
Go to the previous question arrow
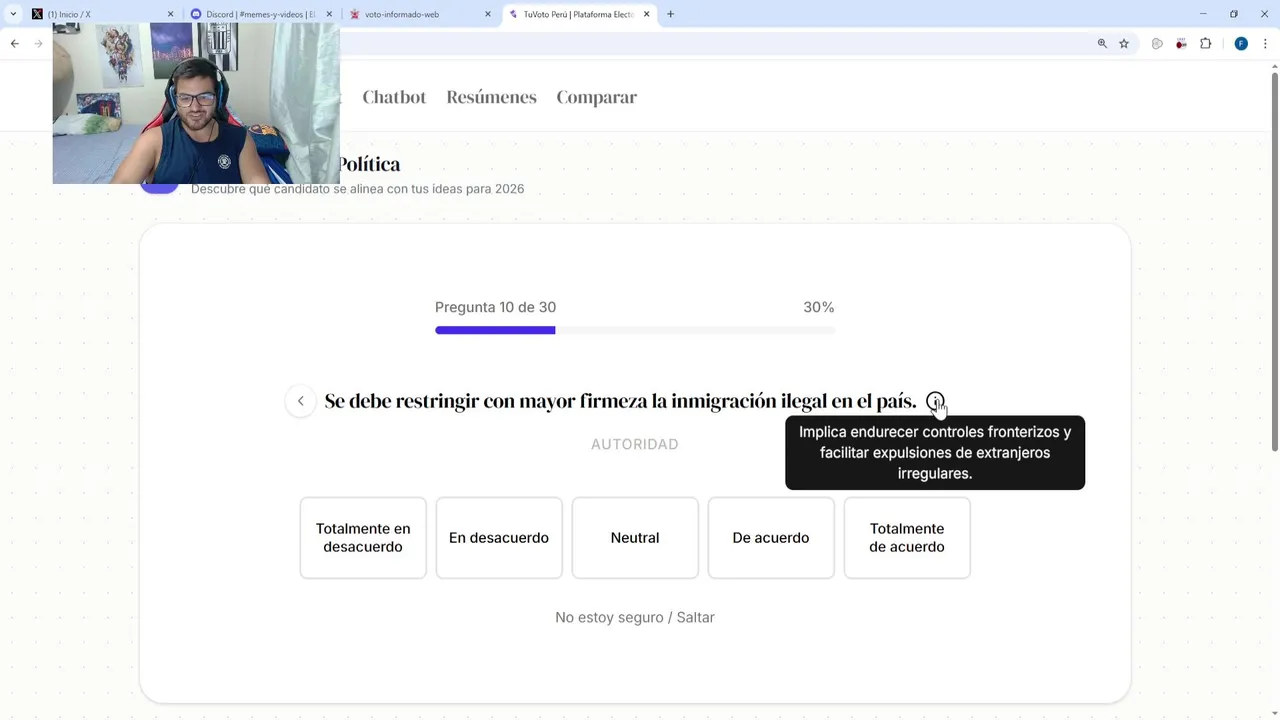[300, 401]
